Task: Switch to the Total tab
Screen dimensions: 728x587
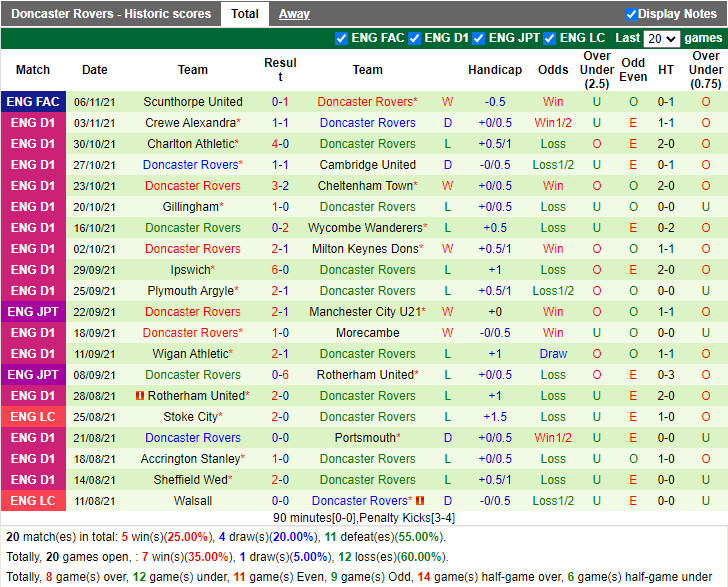Action: 245,14
